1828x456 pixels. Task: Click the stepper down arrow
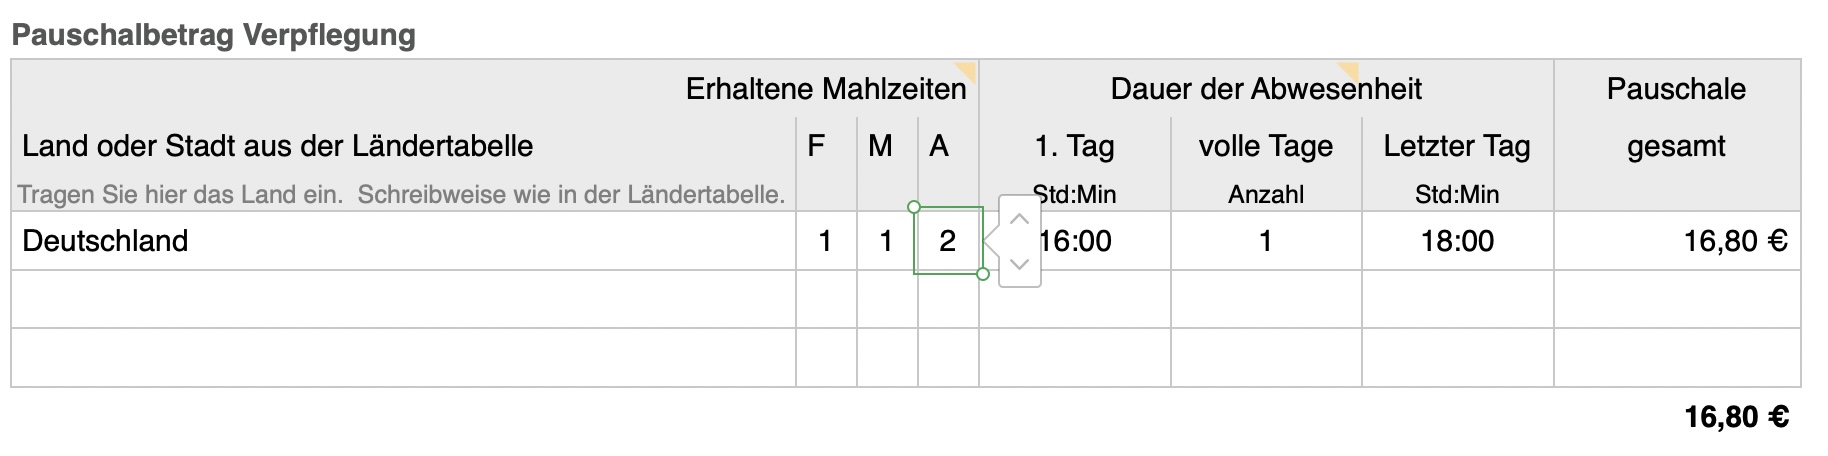tap(1019, 264)
